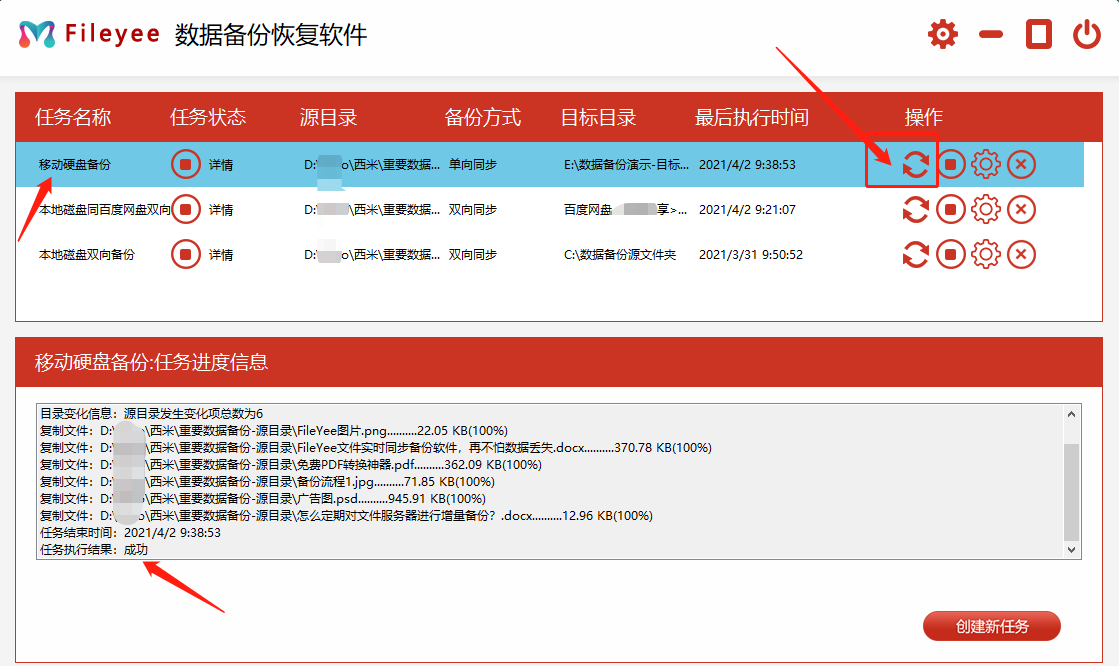This screenshot has height=666, width=1119.
Task: Stop 本地磁盘双向备份 task in operations column
Action: pyautogui.click(x=951, y=255)
